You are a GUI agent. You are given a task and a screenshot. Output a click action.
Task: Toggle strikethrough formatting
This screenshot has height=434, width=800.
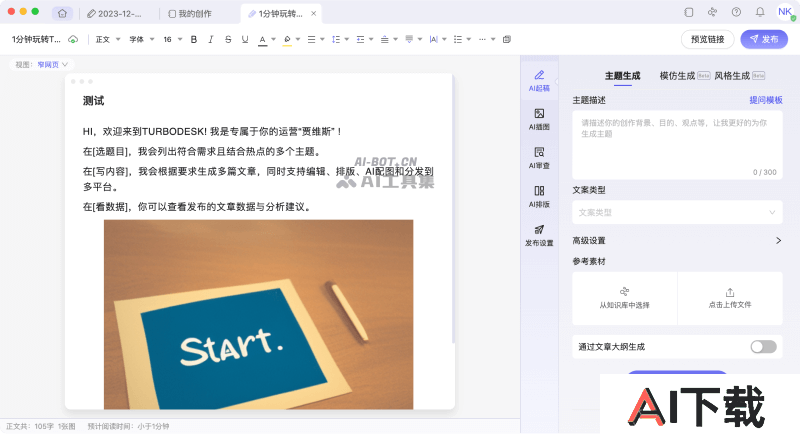pos(228,39)
